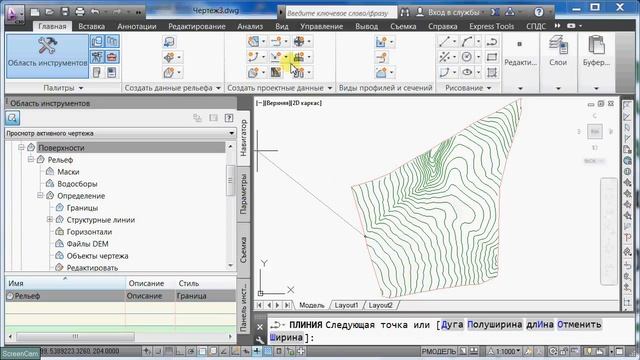Click the Section Views icon

click(x=381, y=73)
